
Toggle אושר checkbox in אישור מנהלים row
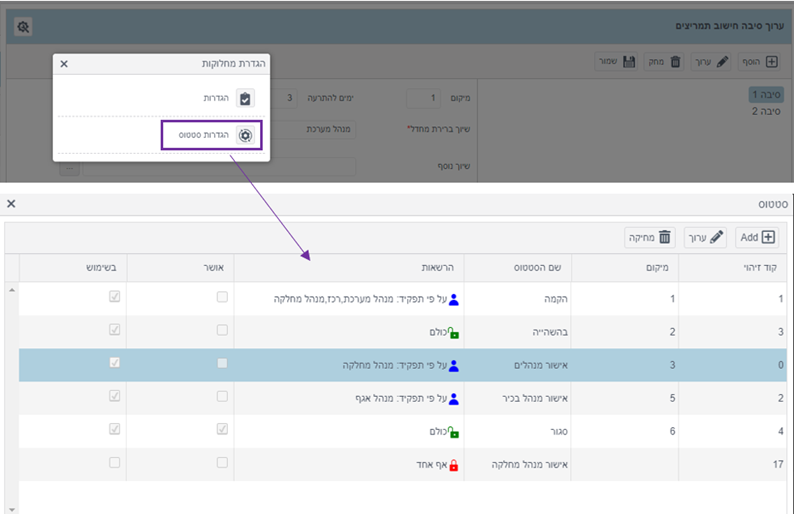[222, 363]
